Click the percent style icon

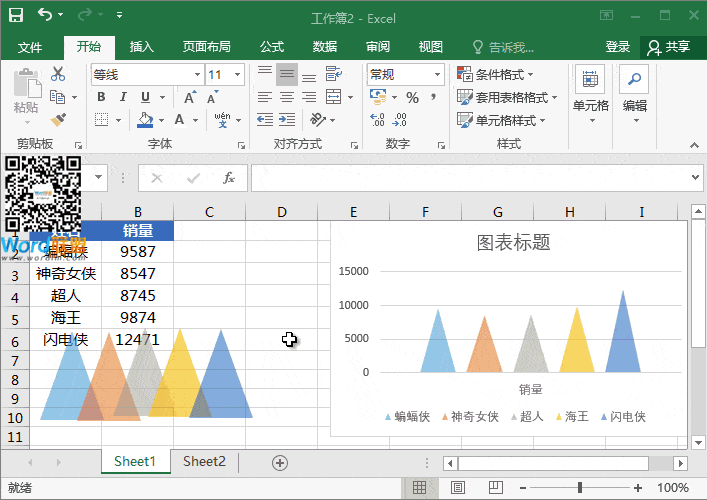411,97
